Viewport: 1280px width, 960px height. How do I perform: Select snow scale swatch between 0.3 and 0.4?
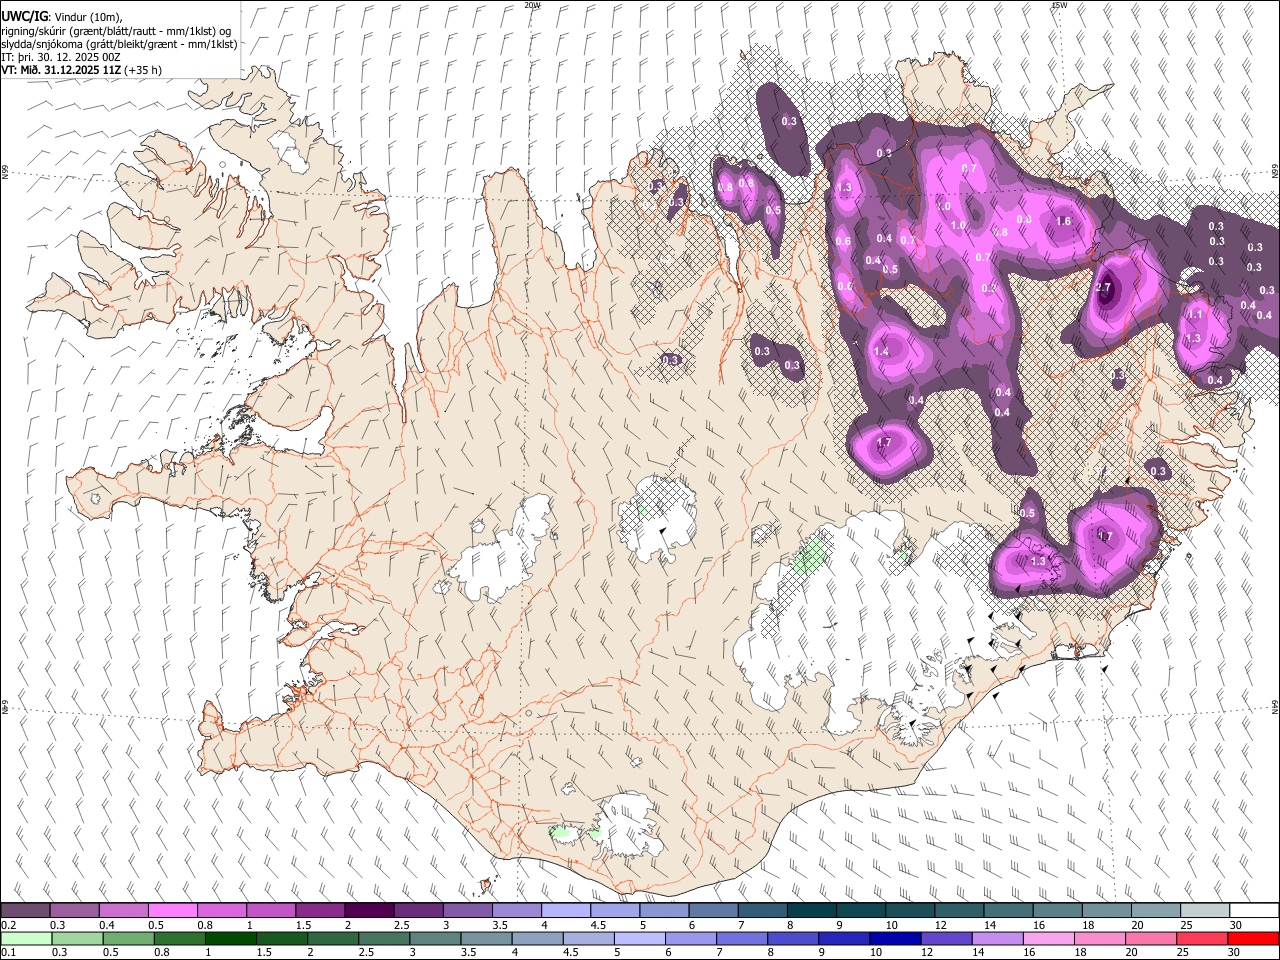(x=75, y=910)
